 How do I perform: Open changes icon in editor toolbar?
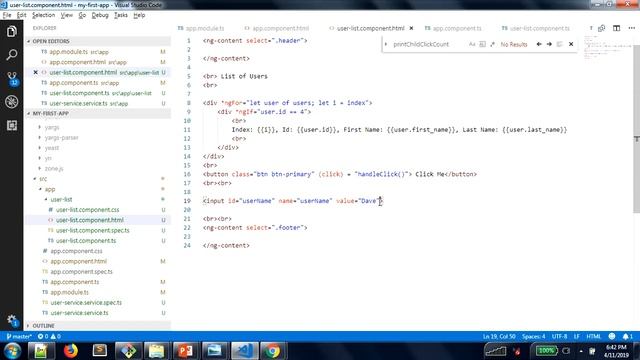click(601, 28)
